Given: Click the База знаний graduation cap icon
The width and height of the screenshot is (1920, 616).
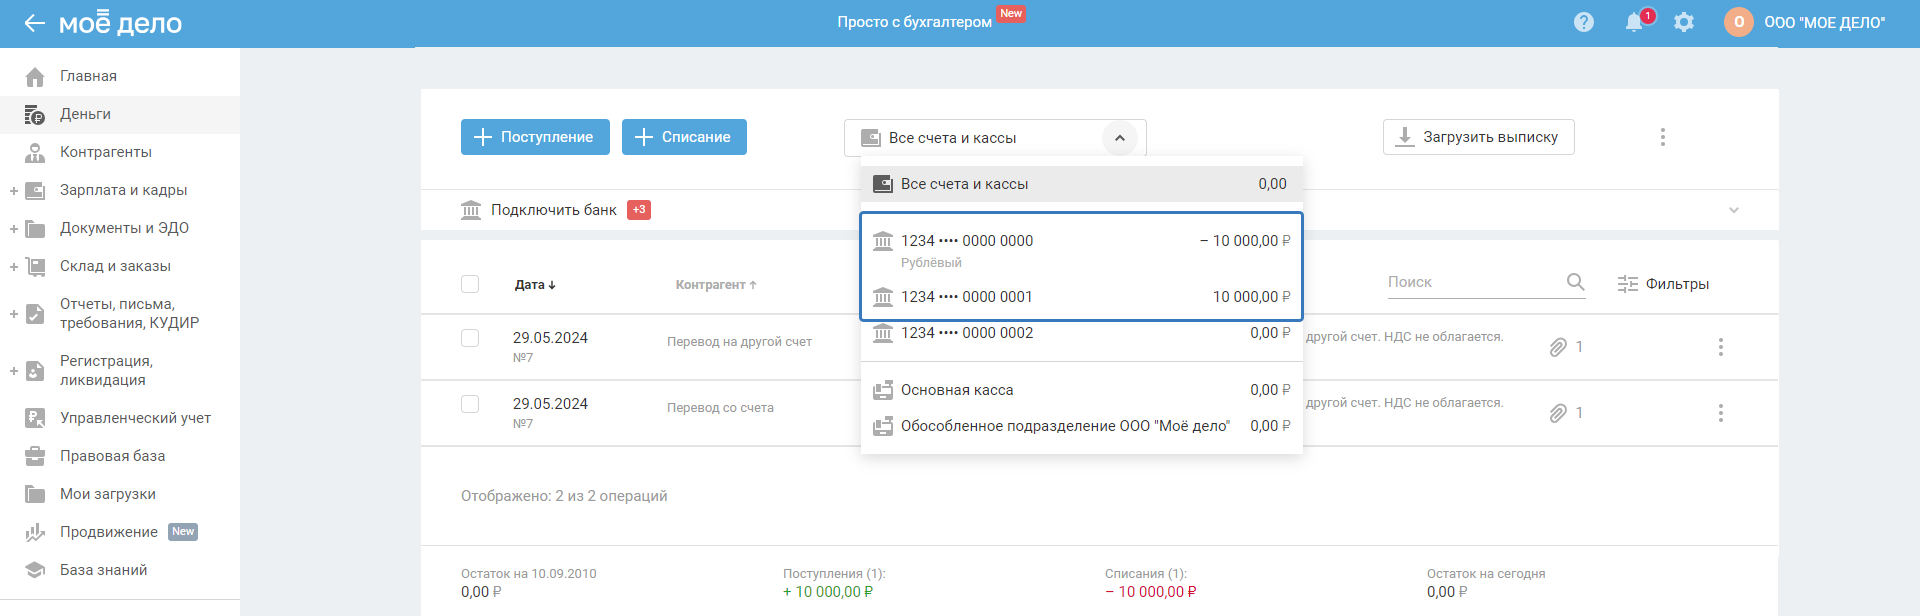Looking at the screenshot, I should [35, 570].
